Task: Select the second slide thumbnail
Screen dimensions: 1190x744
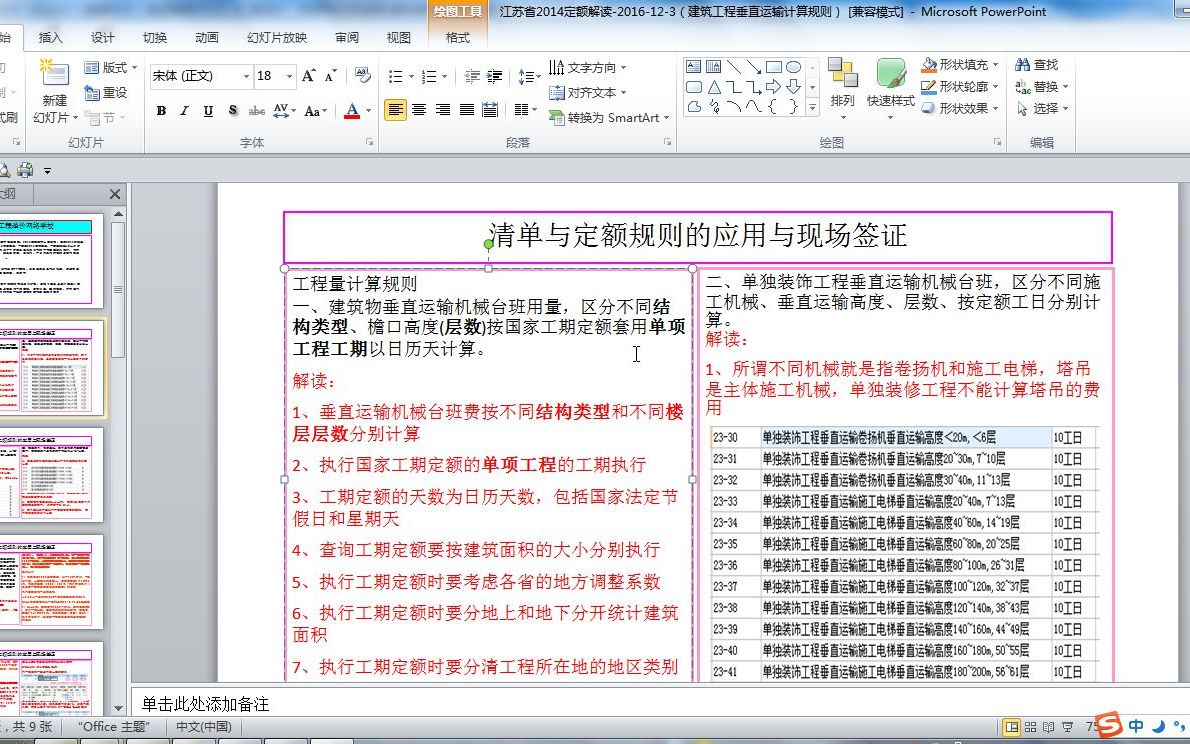Action: 48,370
